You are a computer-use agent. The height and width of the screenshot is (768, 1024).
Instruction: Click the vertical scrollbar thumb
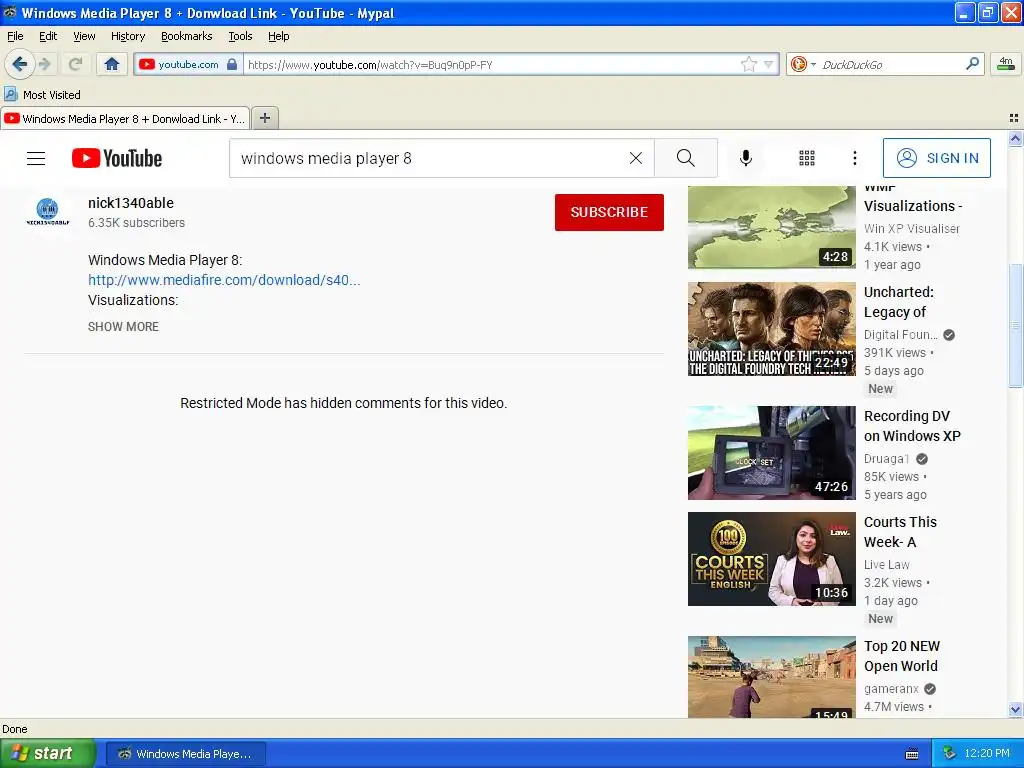(x=1015, y=325)
